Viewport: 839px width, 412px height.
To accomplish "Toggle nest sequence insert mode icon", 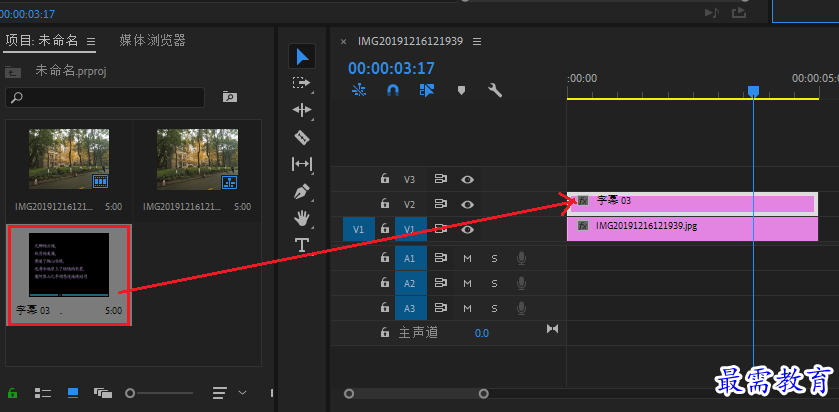I will [x=359, y=90].
